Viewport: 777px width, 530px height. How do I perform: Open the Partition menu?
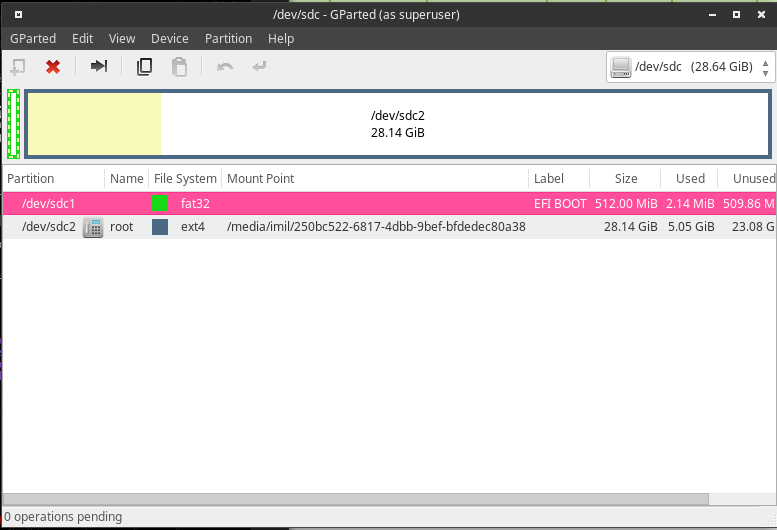coord(228,38)
